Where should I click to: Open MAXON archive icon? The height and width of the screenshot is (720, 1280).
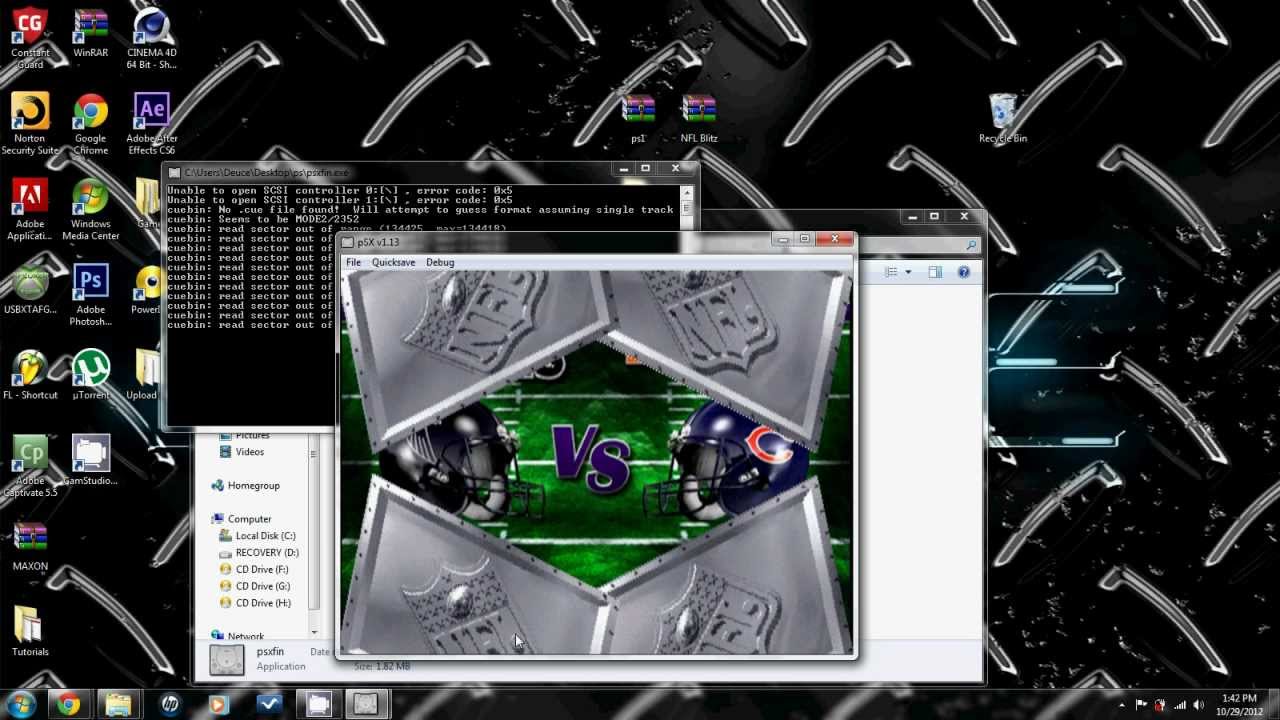click(30, 546)
